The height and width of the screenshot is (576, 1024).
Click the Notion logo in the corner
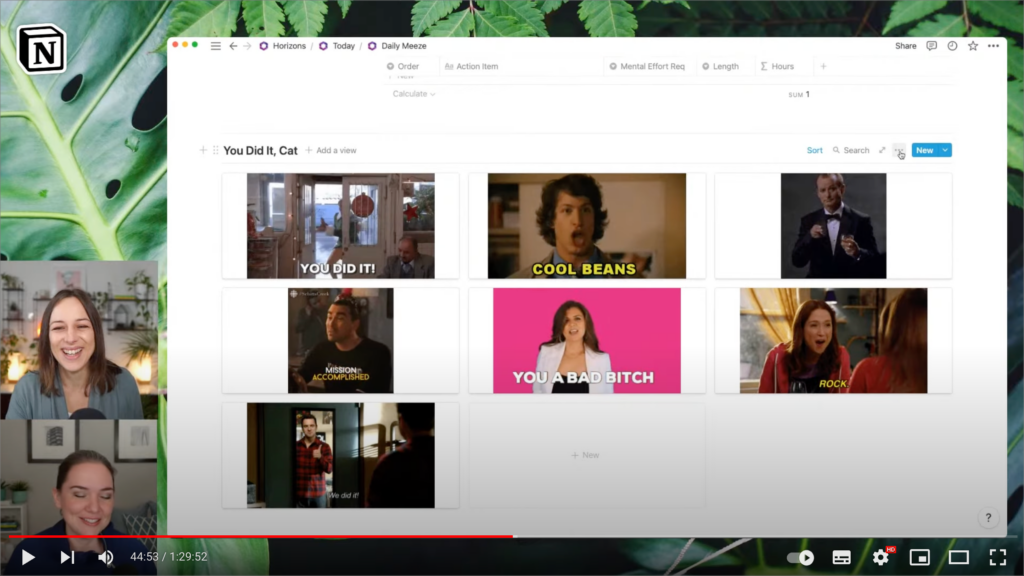[x=41, y=49]
